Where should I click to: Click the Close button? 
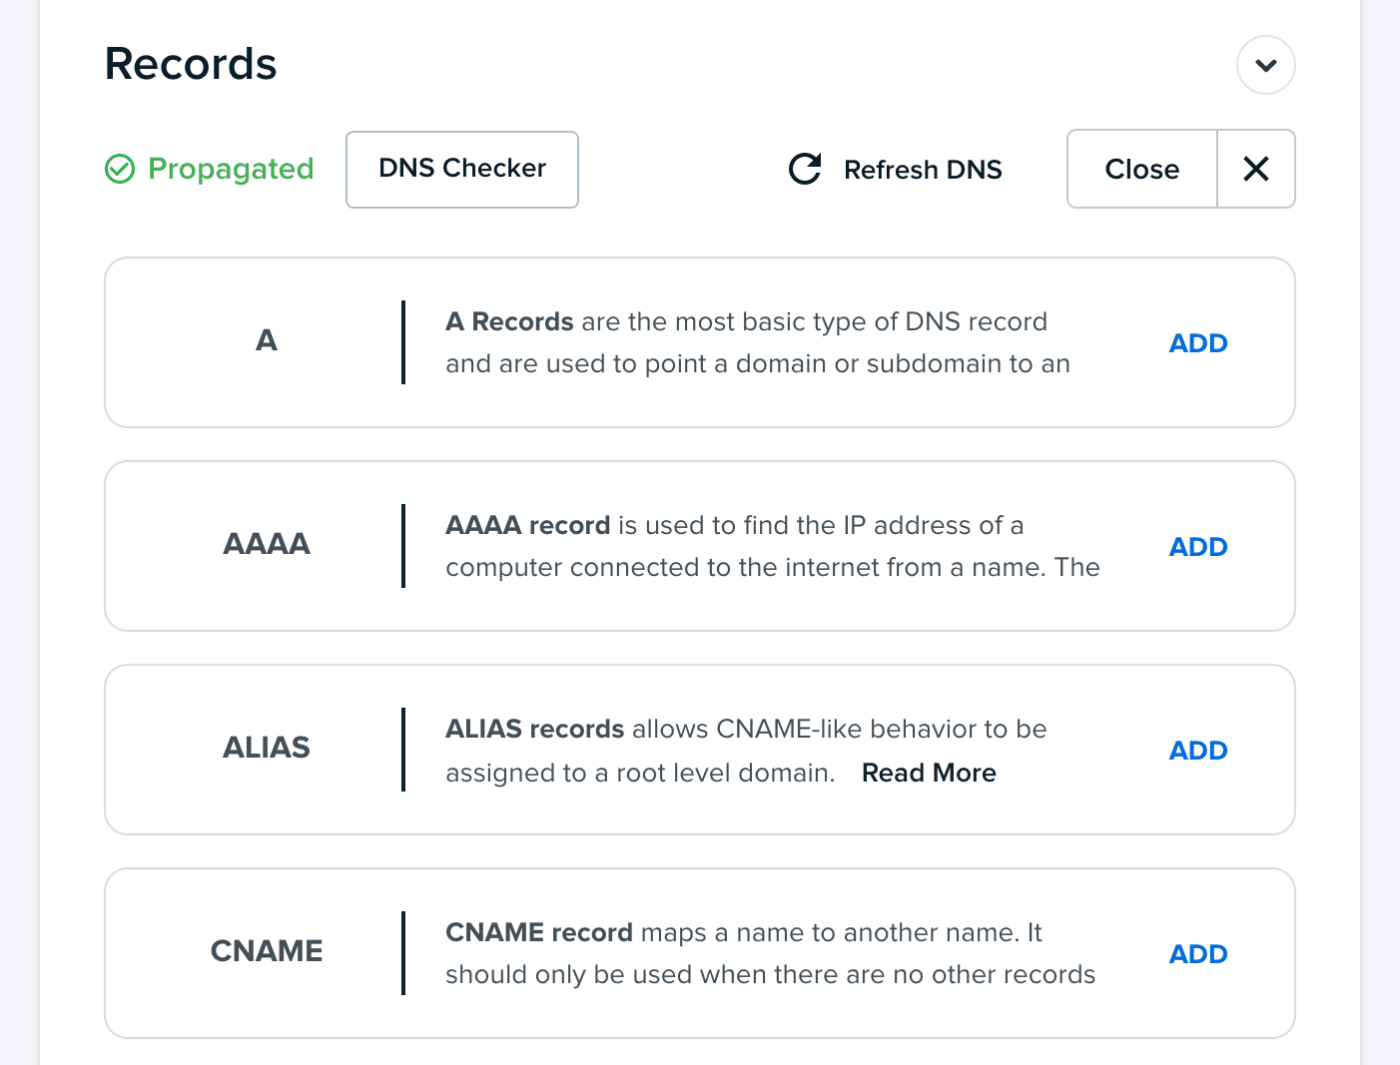(1141, 169)
